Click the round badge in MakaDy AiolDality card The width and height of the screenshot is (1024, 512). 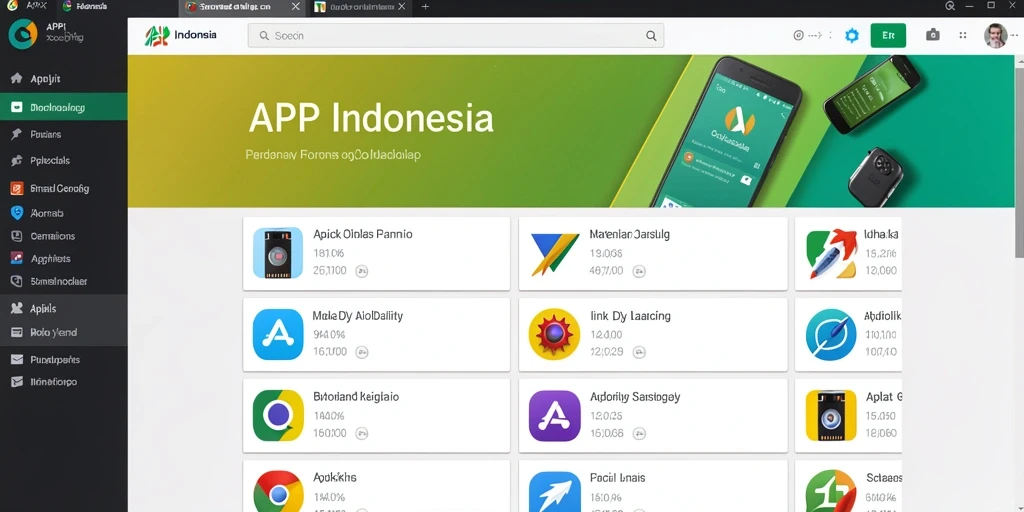(x=361, y=352)
